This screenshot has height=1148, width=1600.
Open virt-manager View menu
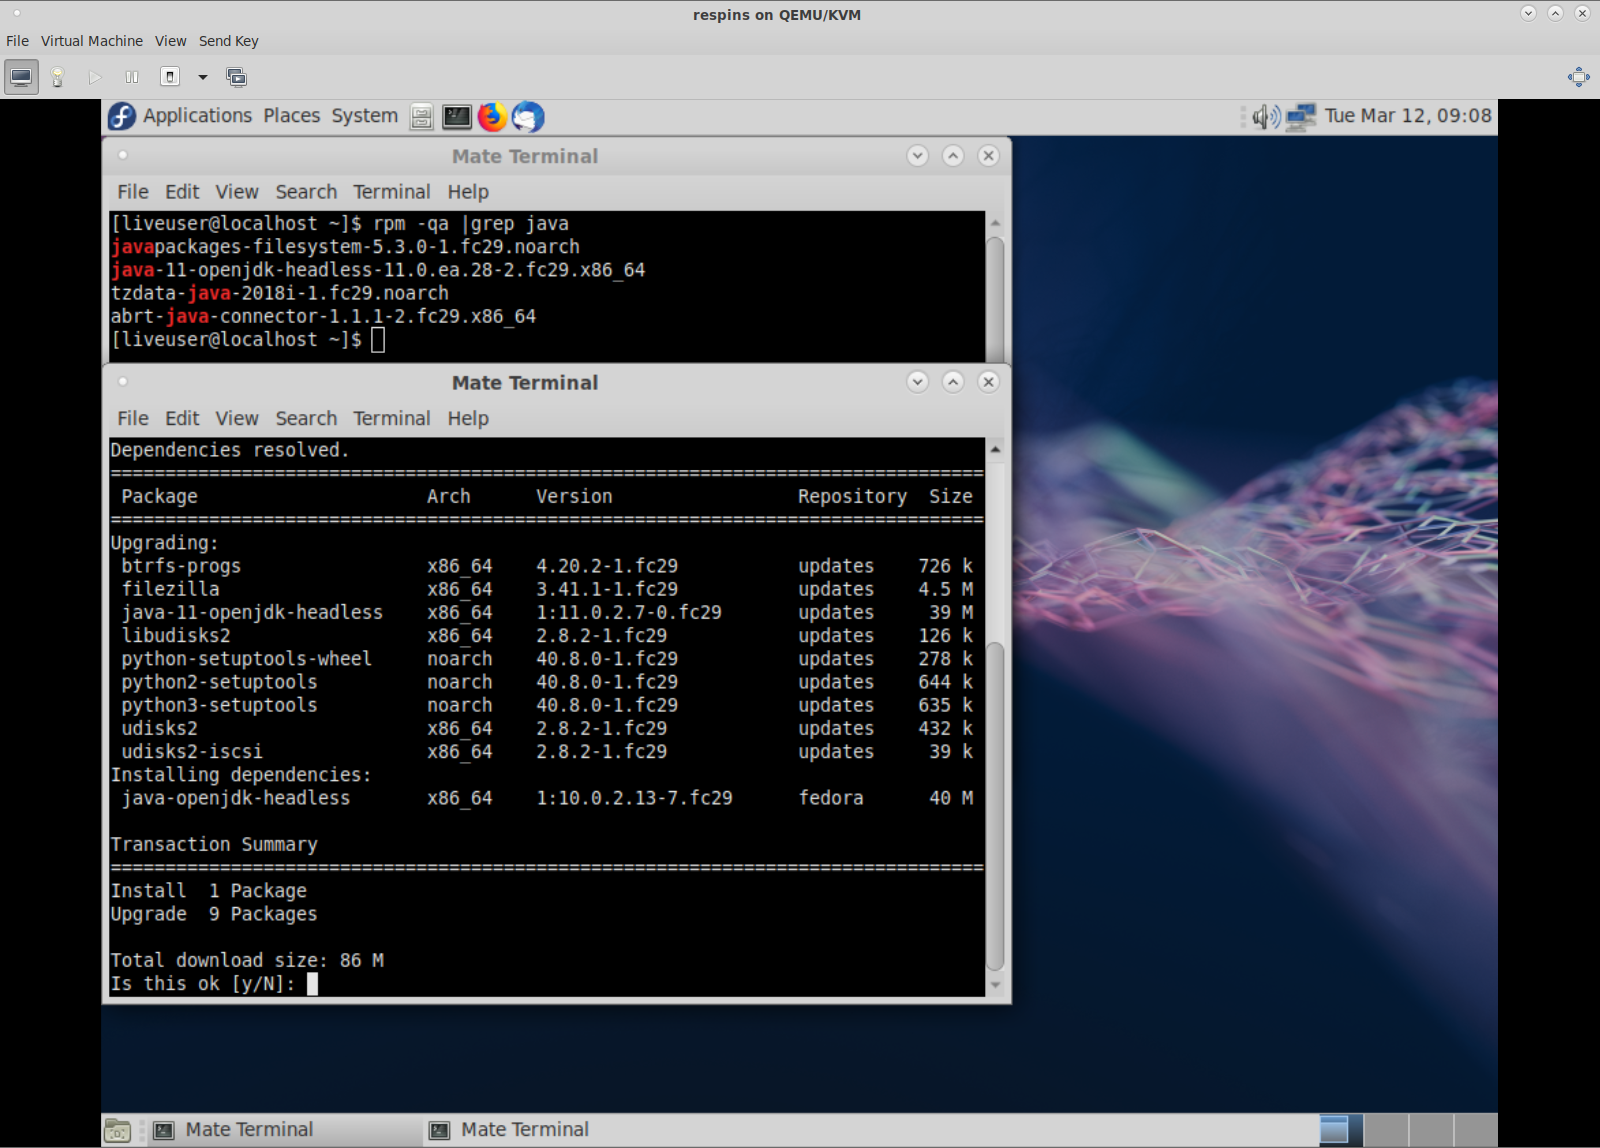pos(171,41)
